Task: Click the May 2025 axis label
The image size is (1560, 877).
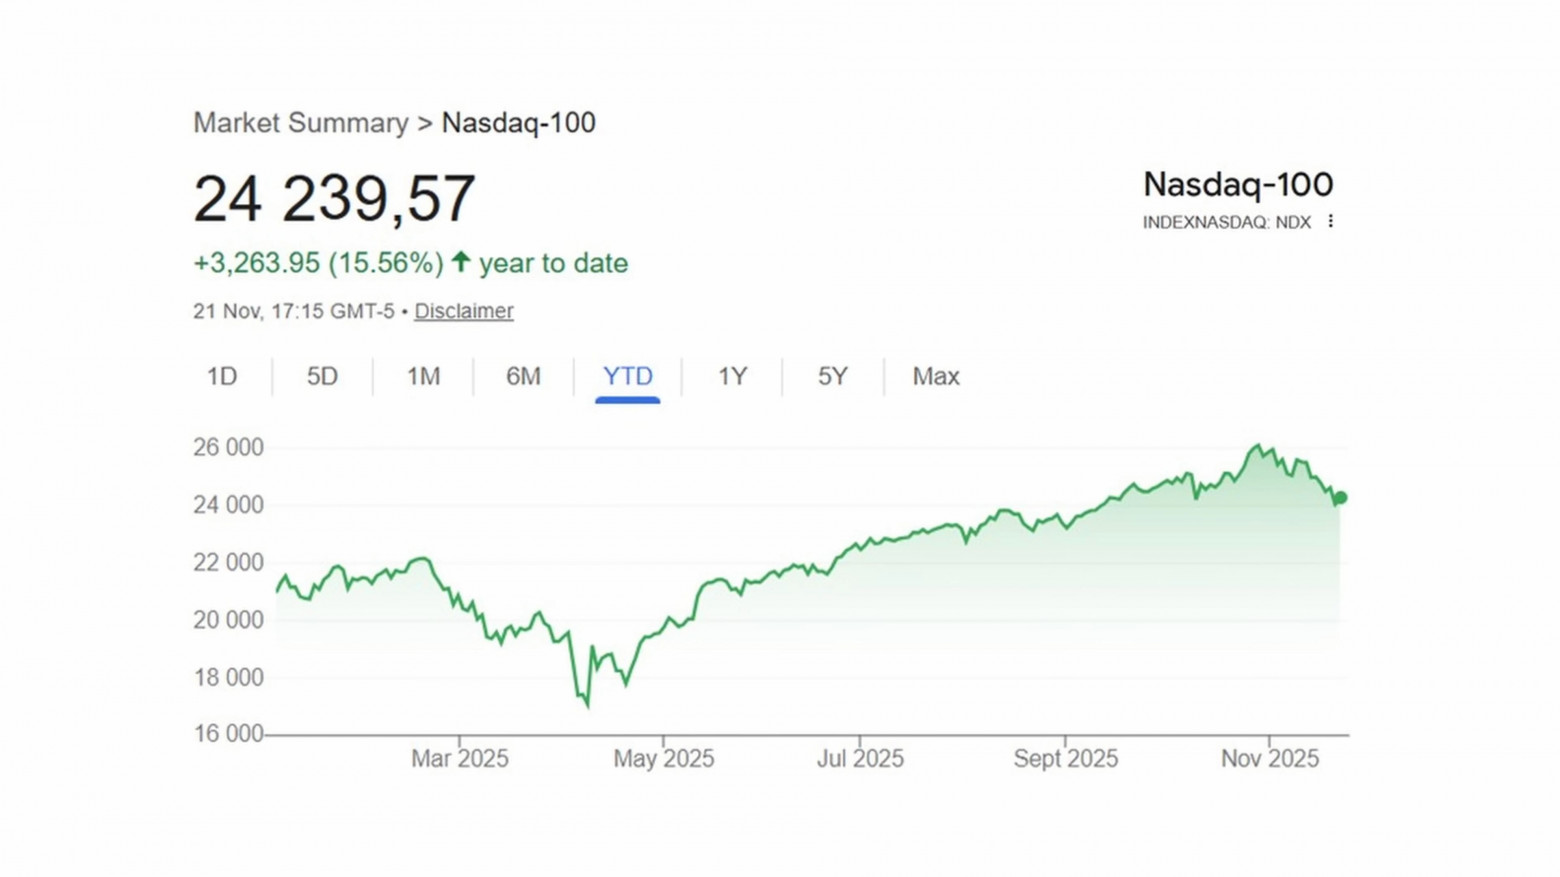Action: (x=663, y=759)
